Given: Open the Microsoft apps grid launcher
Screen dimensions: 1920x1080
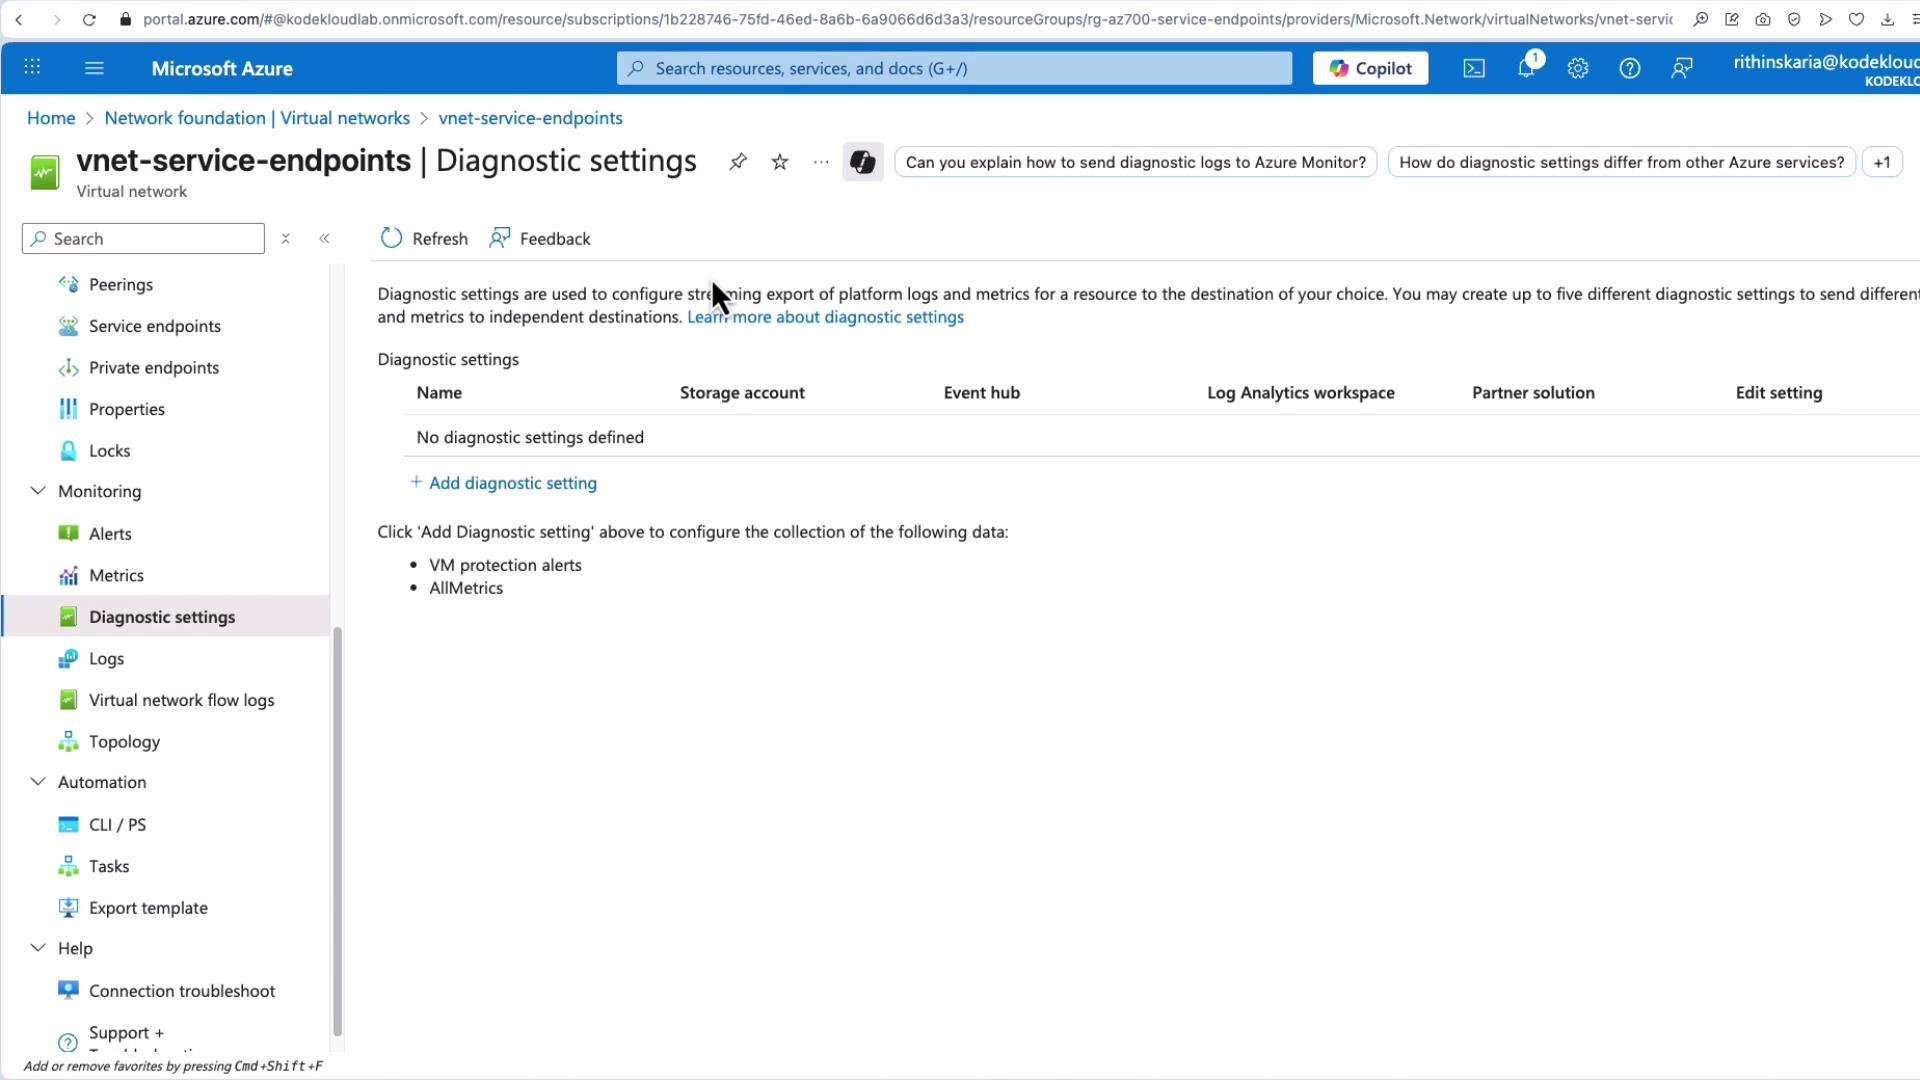Looking at the screenshot, I should pyautogui.click(x=32, y=67).
